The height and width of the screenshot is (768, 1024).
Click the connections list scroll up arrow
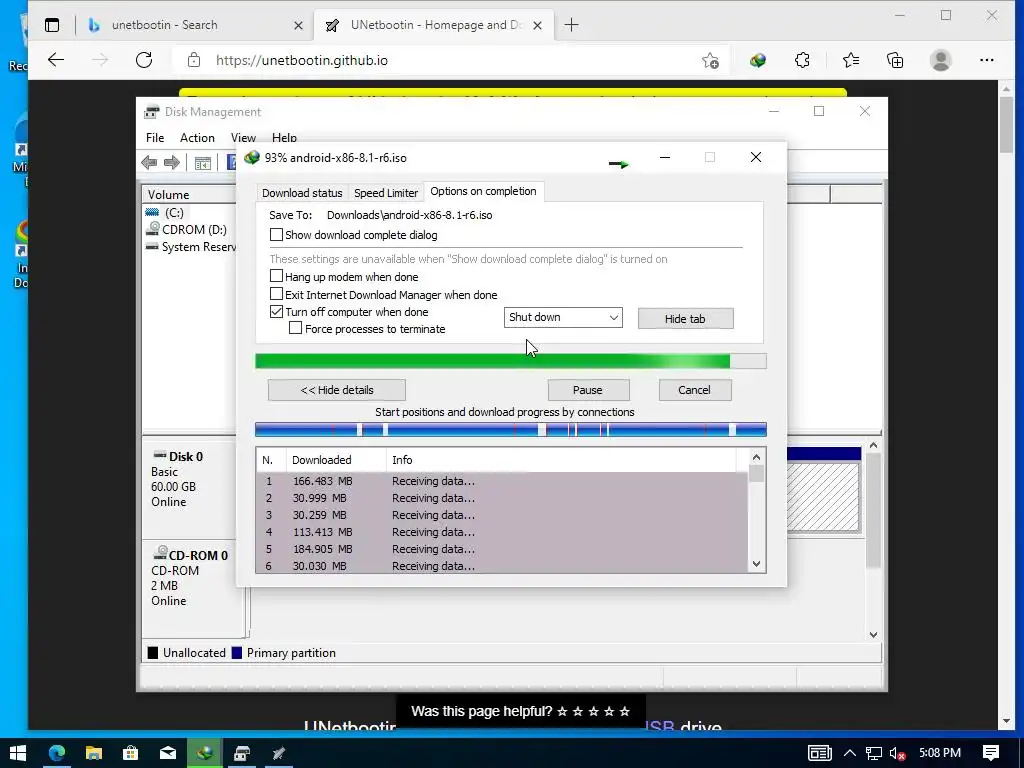coord(756,457)
